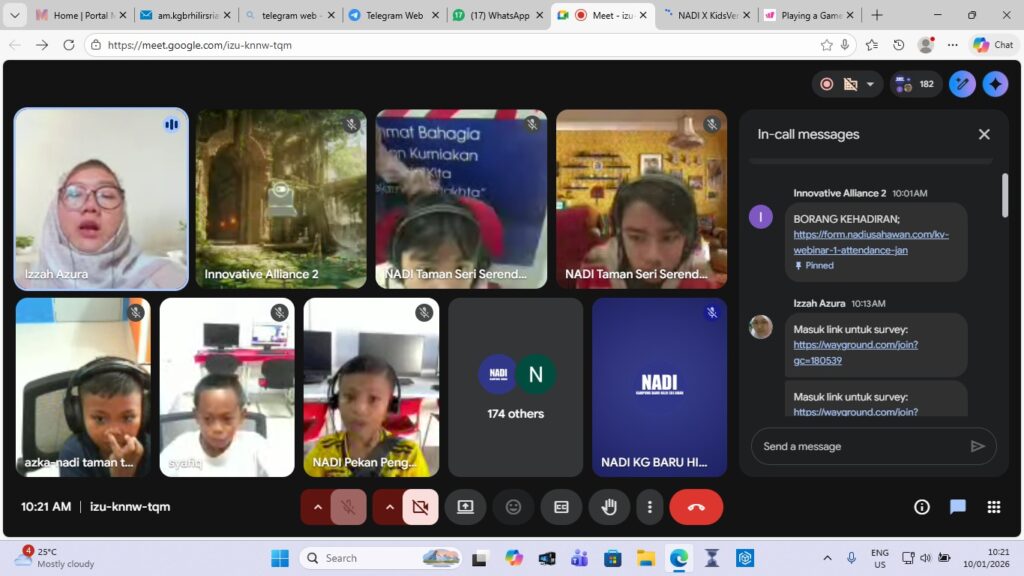This screenshot has width=1024, height=576.
Task: Open the meeting details info icon
Action: [922, 507]
